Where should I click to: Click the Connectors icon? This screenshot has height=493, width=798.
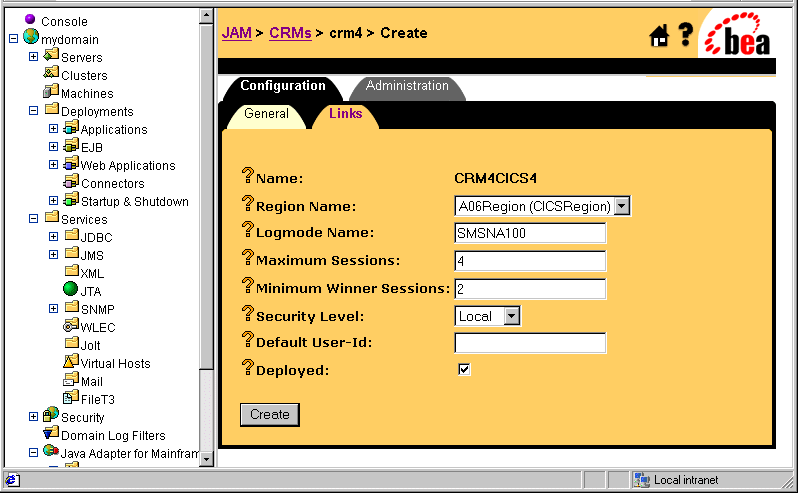tap(71, 181)
